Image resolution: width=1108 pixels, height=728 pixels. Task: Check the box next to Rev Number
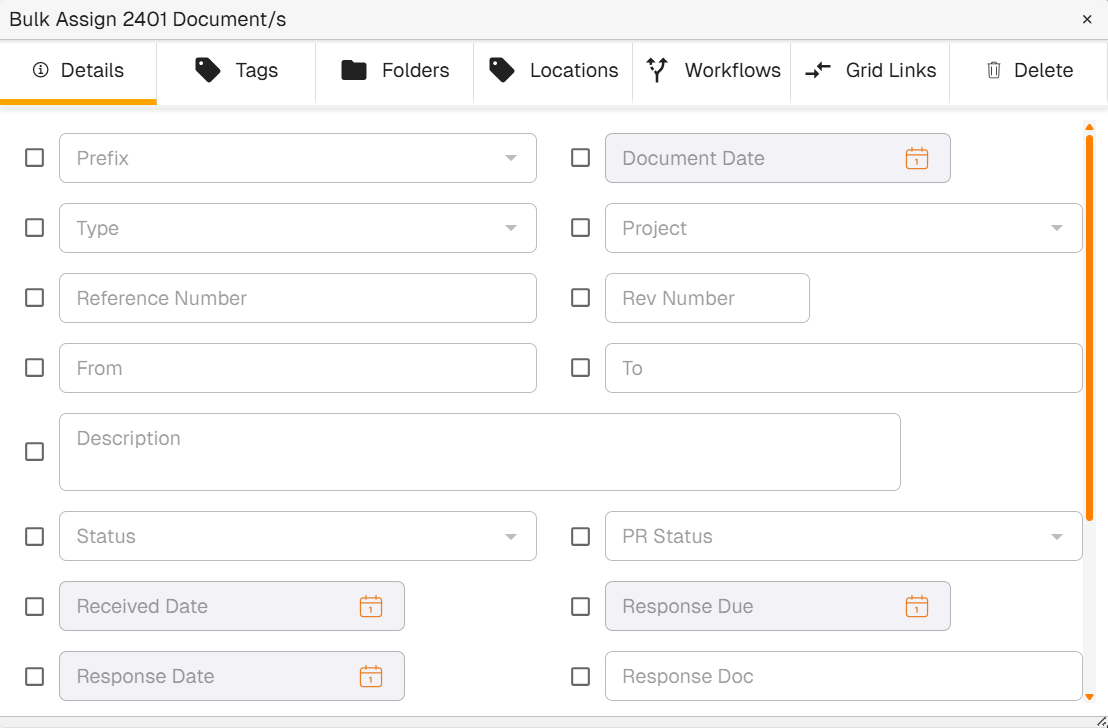coord(580,298)
